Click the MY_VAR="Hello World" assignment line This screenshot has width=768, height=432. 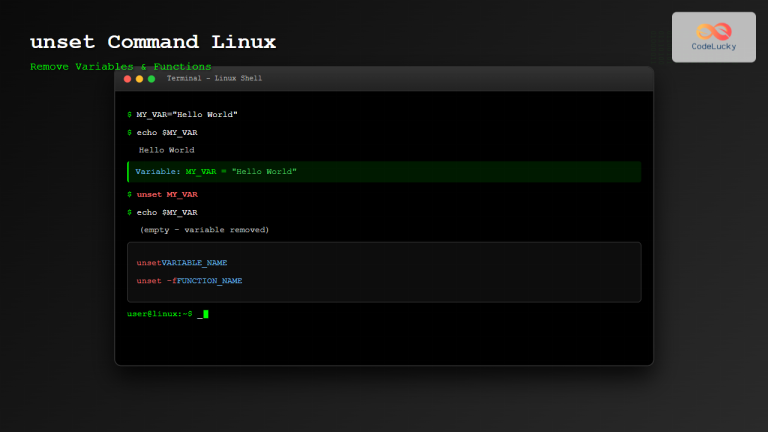click(x=187, y=114)
